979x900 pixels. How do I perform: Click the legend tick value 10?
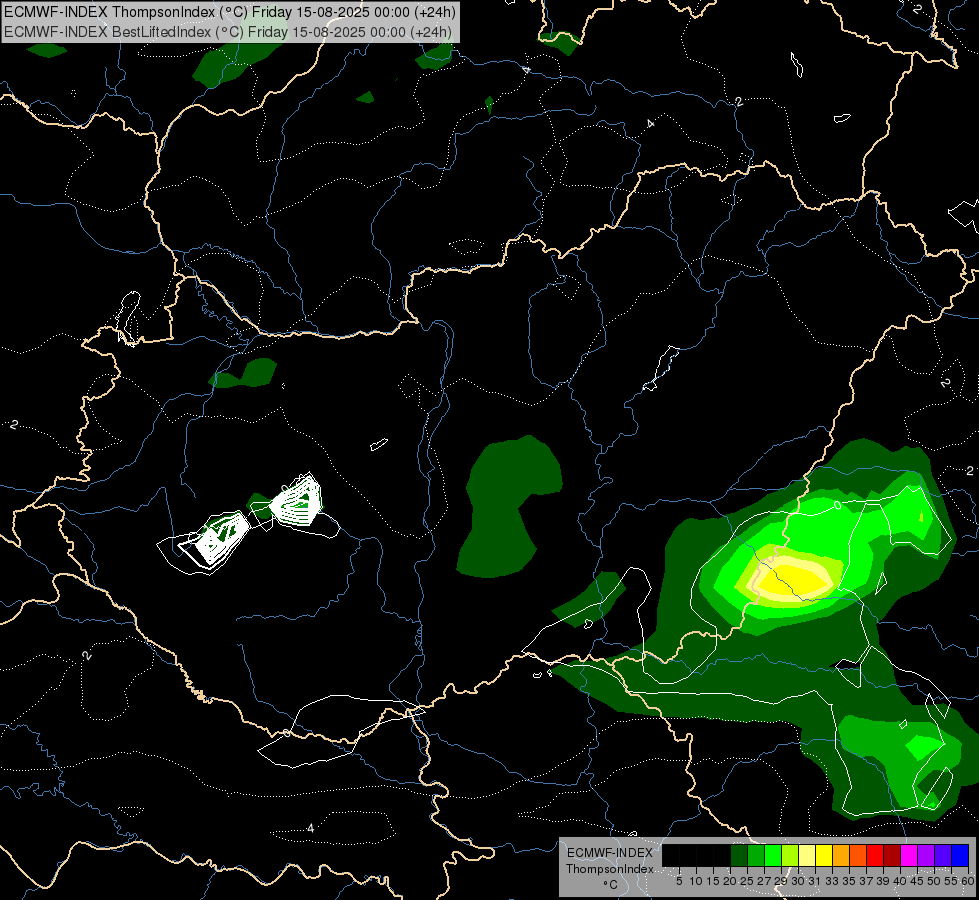[696, 881]
